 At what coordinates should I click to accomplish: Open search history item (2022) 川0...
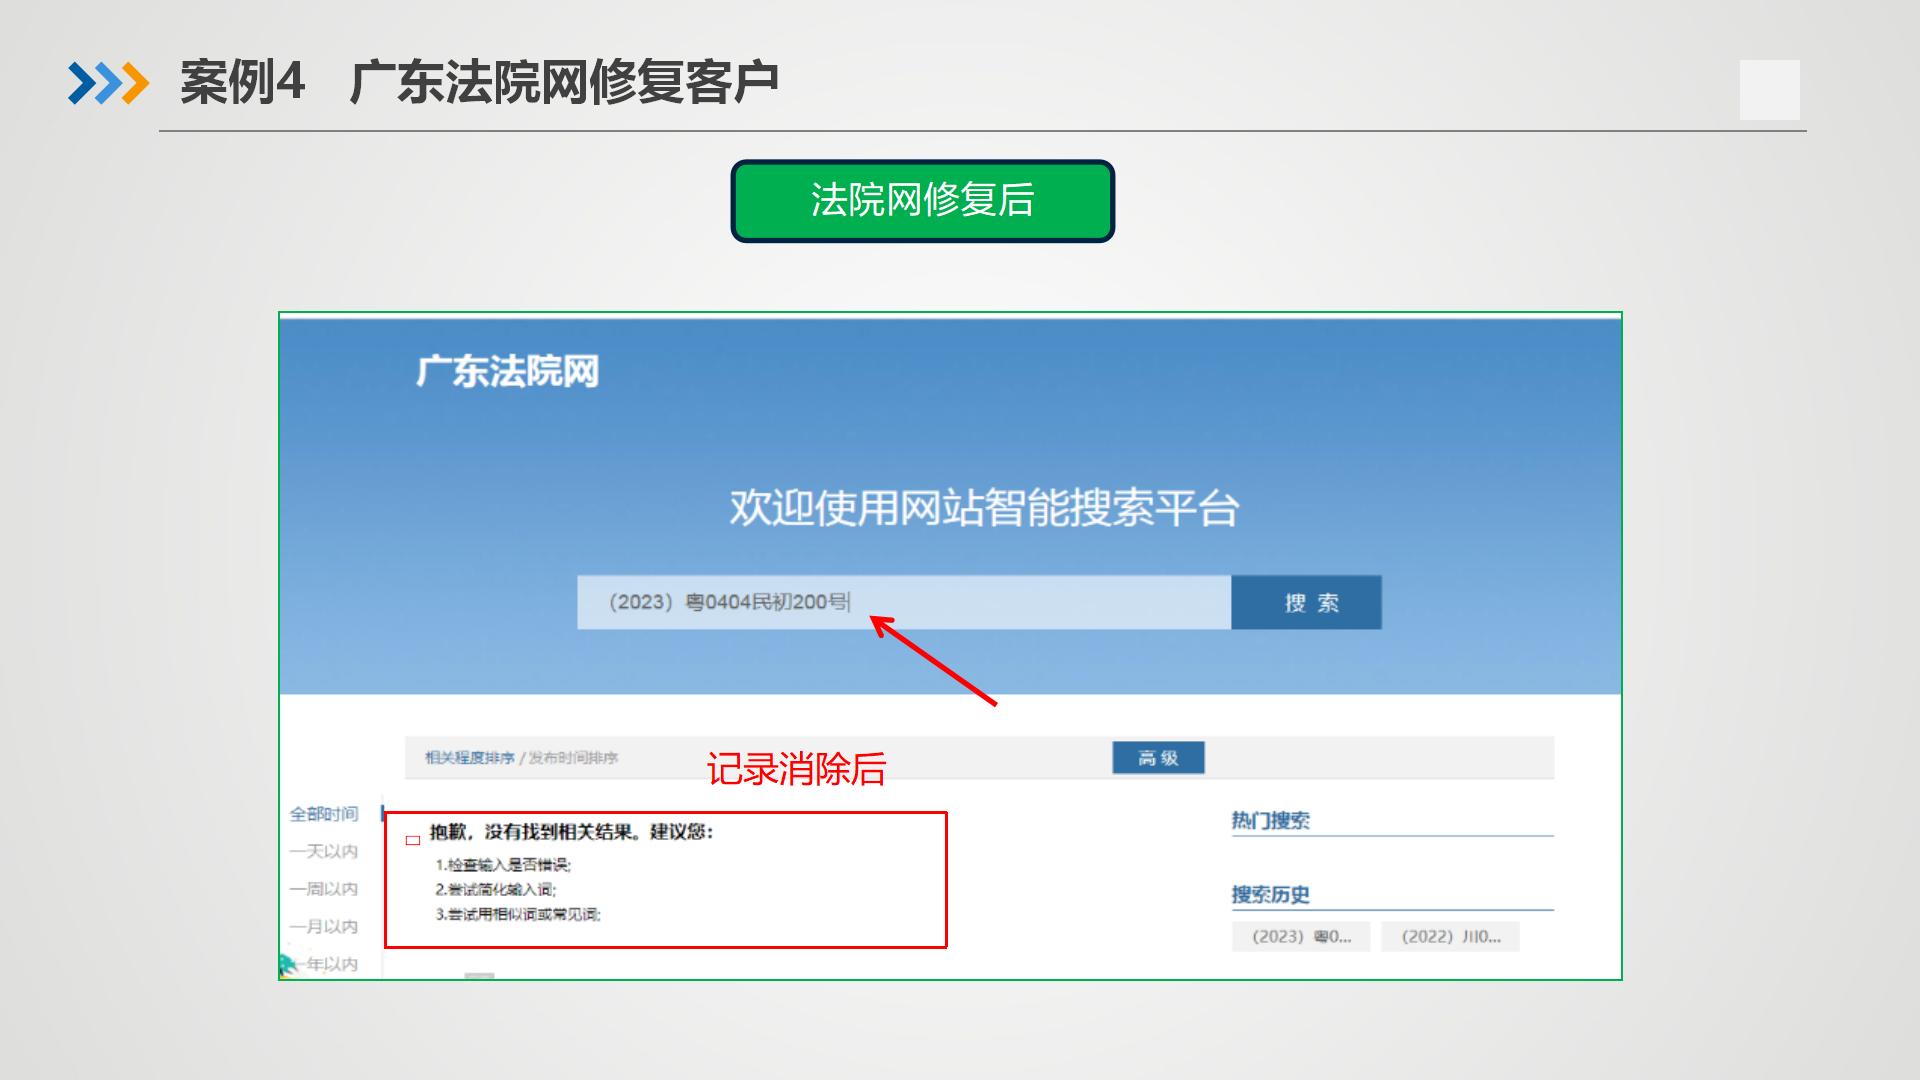click(x=1450, y=937)
